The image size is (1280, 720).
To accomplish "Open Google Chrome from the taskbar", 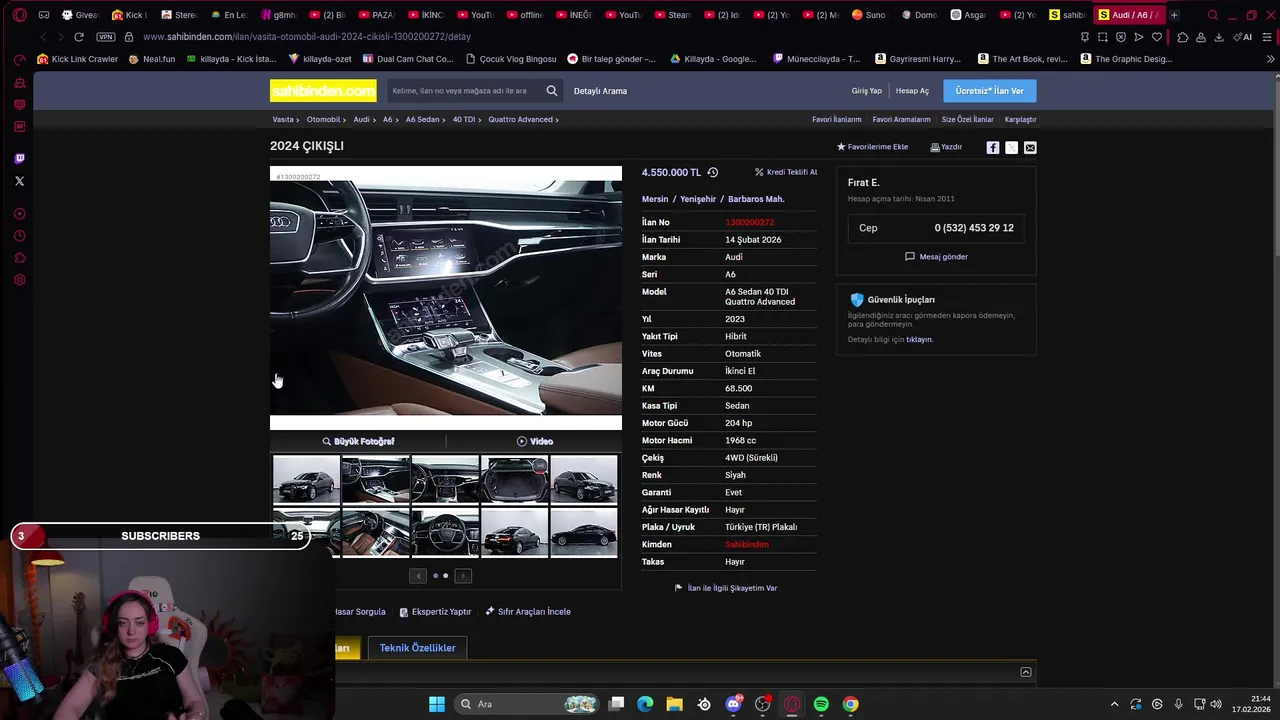I will coord(850,704).
